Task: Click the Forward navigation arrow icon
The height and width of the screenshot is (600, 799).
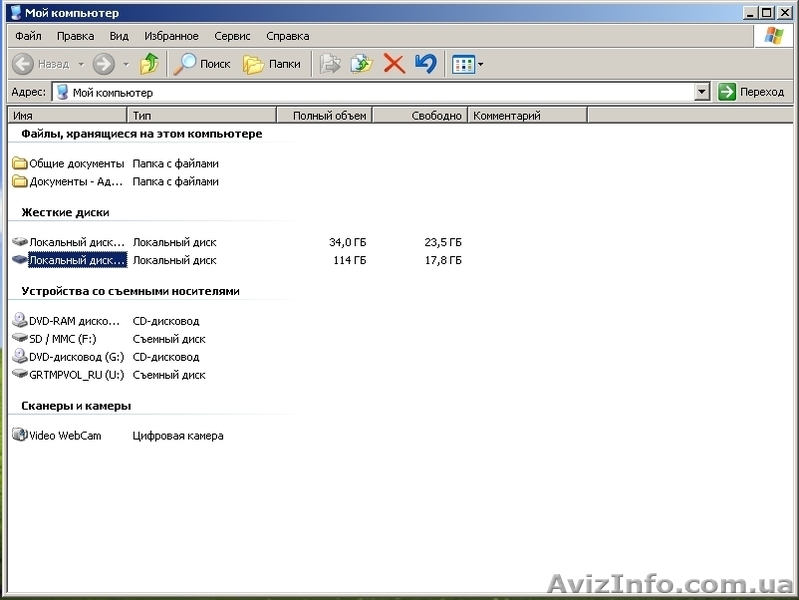Action: pos(103,64)
